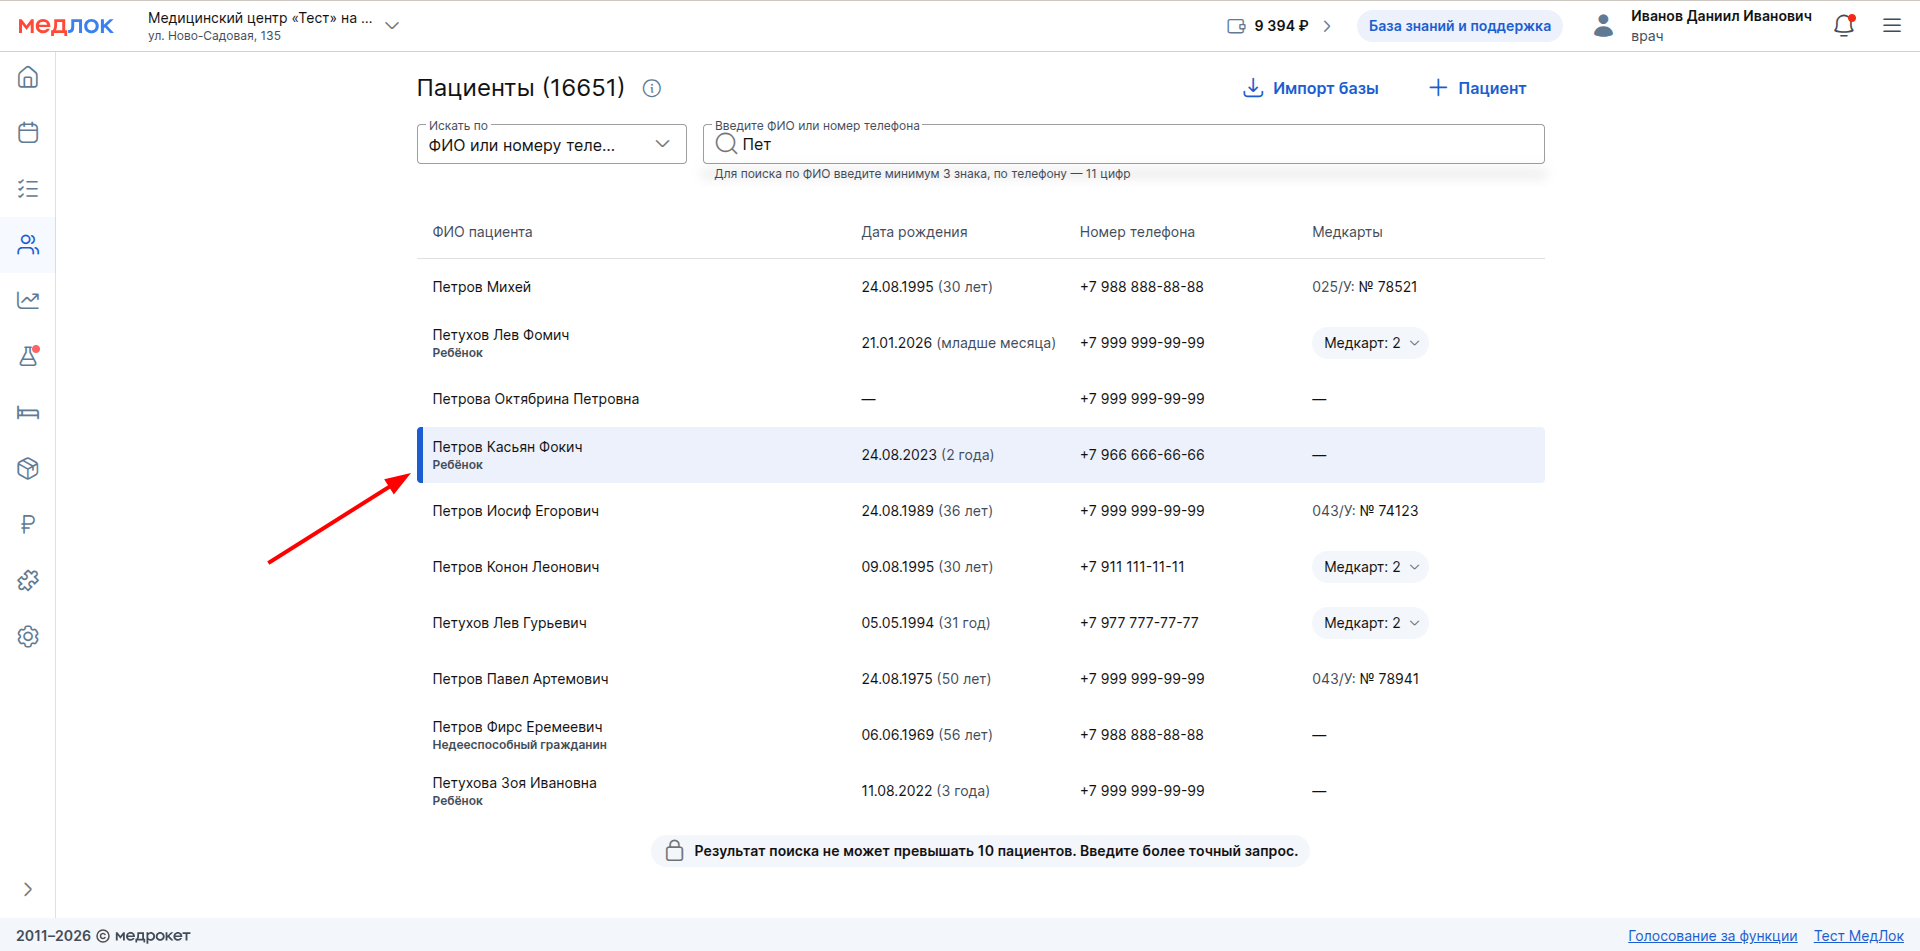1920x951 pixels.
Task: Expand the left sidebar with bottom arrow
Action: (28, 889)
